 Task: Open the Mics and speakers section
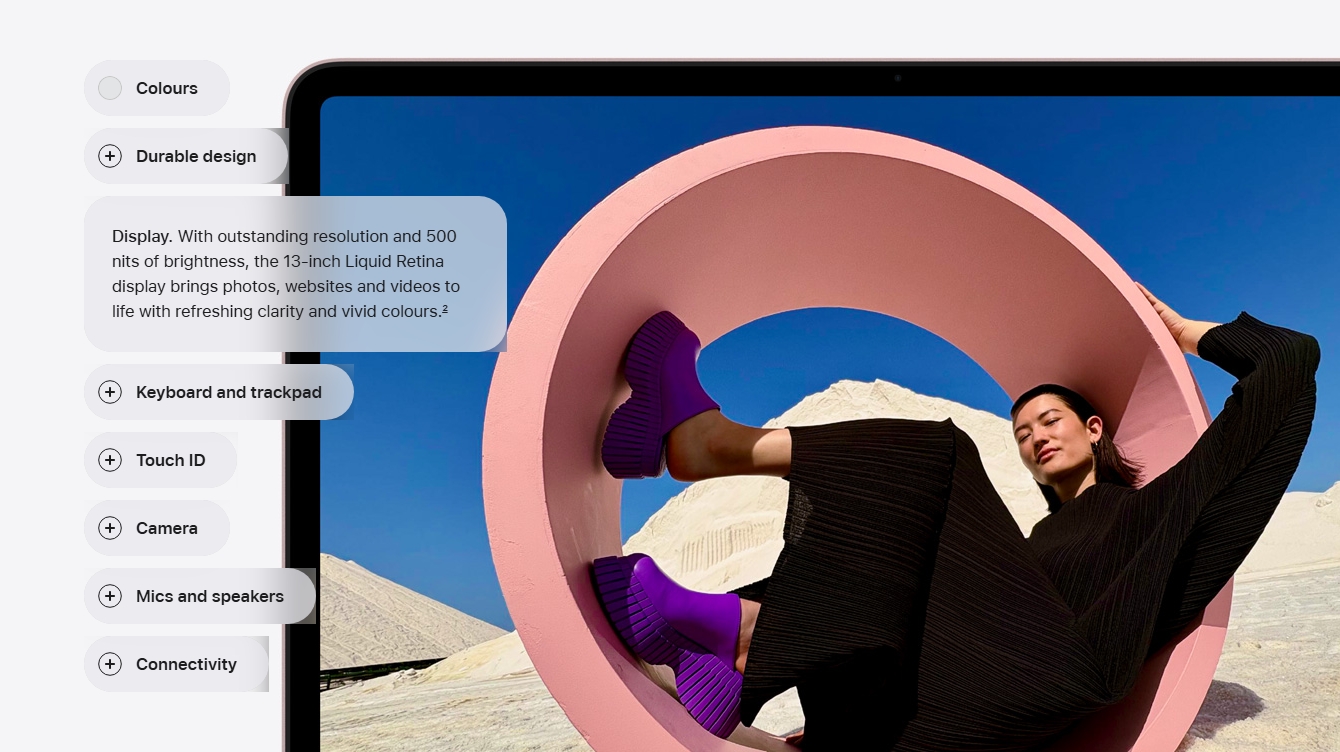[x=200, y=596]
